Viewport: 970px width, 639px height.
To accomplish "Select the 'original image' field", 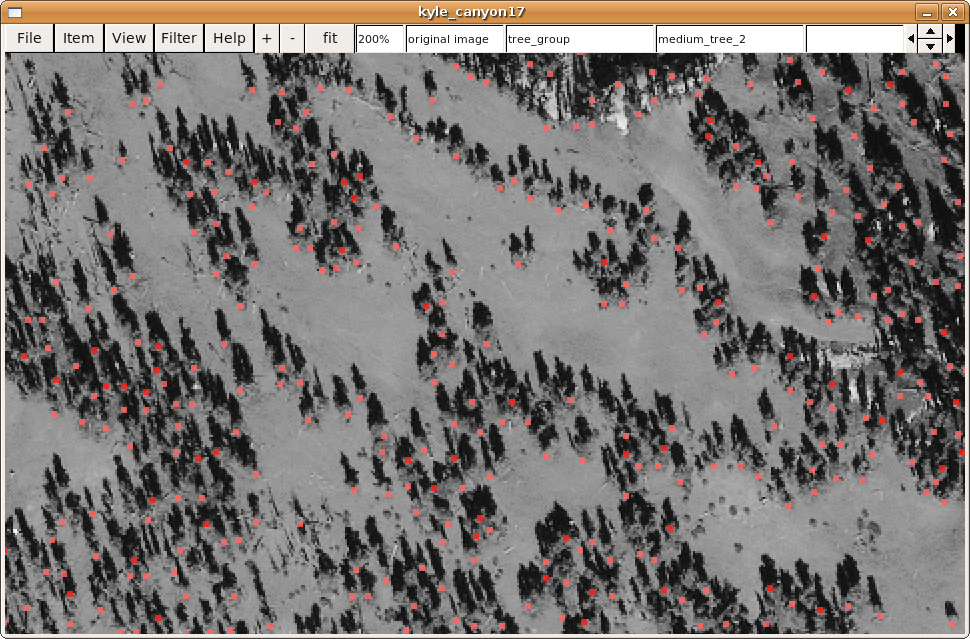I will pyautogui.click(x=455, y=39).
